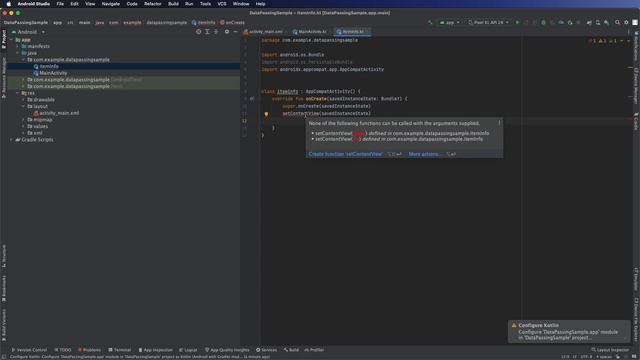The height and width of the screenshot is (360, 640).
Task: Click the Debug app bug icon
Action: (543, 22)
